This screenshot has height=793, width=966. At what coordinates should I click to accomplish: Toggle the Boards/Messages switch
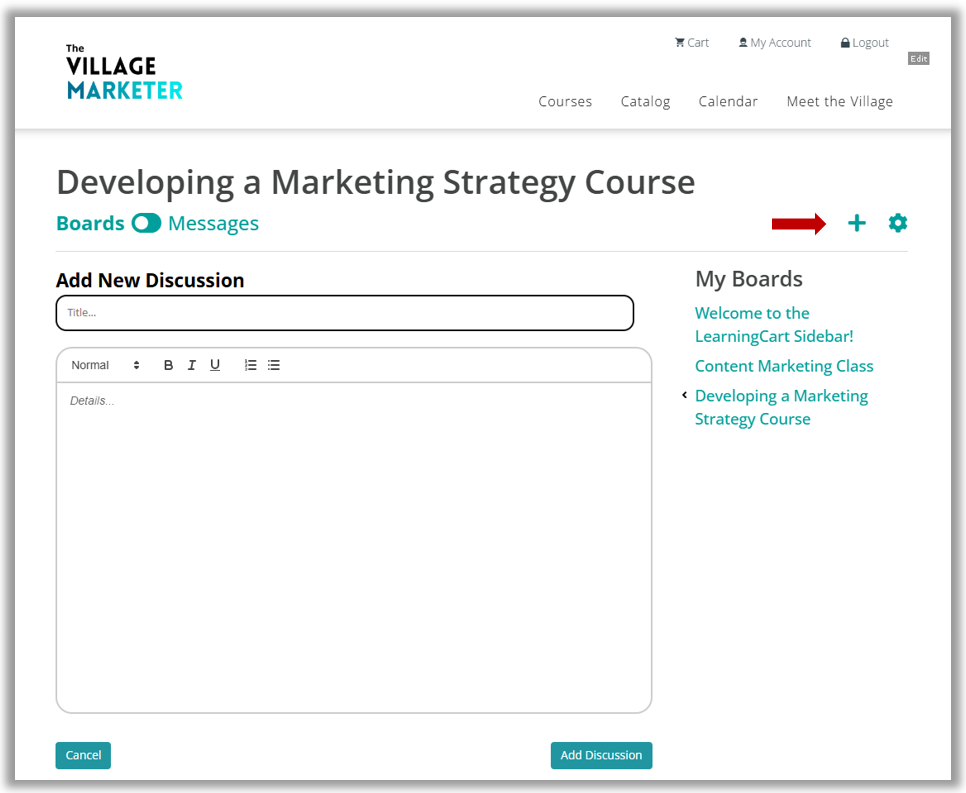(146, 223)
